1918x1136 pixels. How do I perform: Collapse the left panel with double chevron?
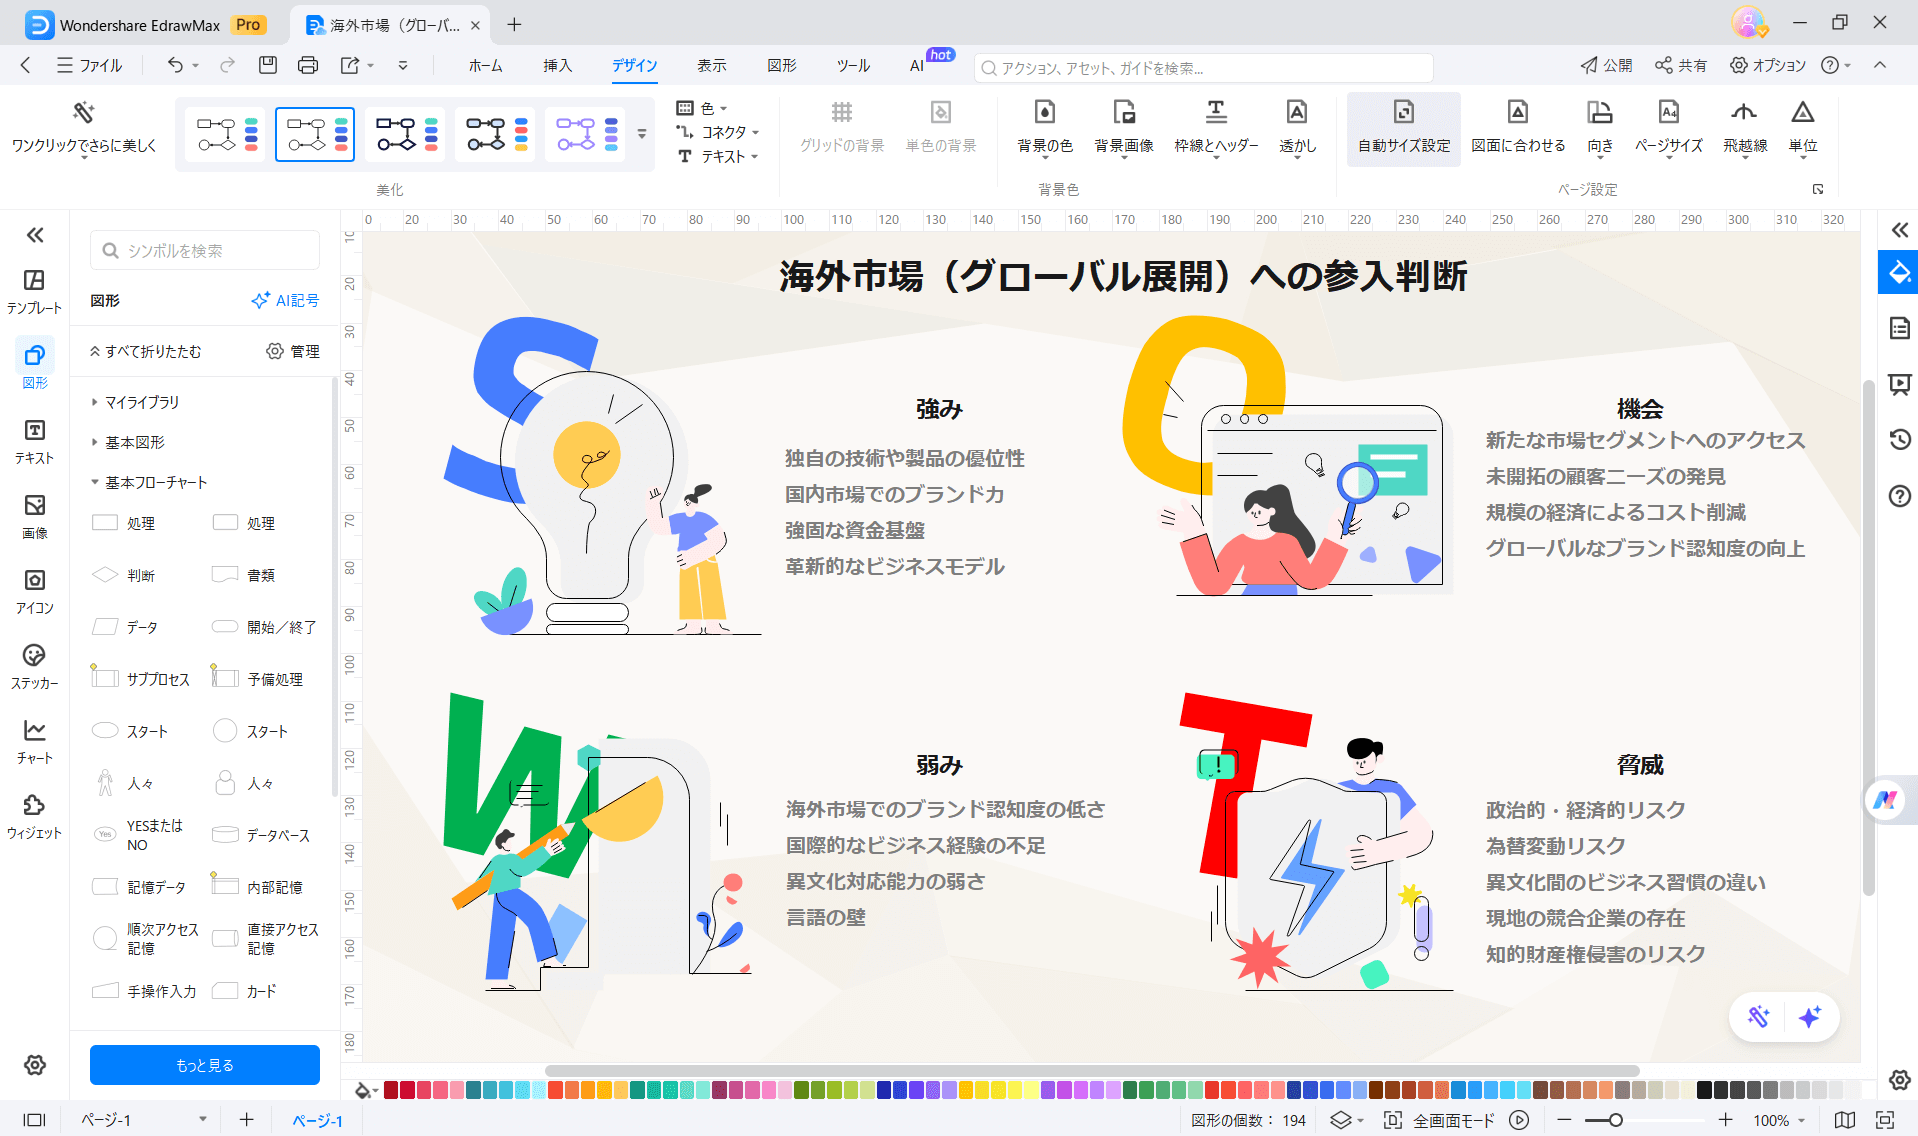tap(35, 235)
